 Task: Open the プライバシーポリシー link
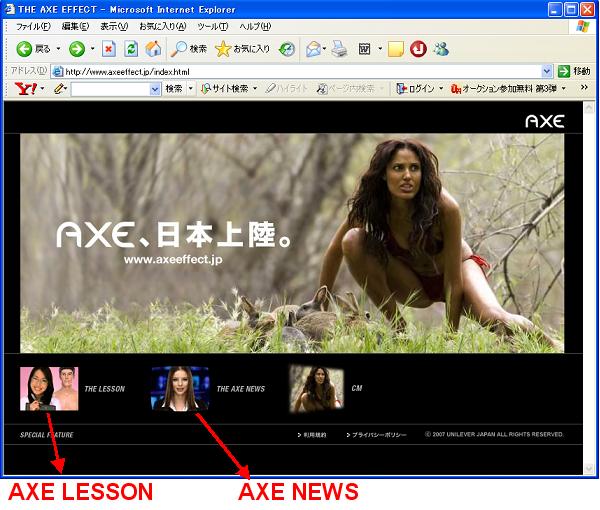pos(377,436)
